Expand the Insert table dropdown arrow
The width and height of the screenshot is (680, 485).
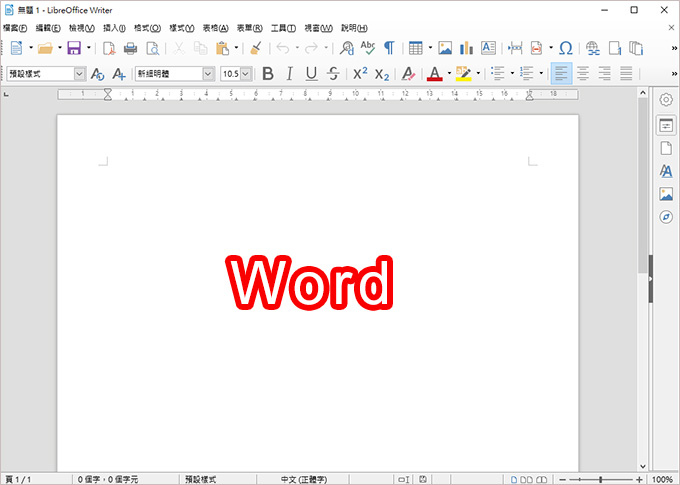click(x=430, y=48)
